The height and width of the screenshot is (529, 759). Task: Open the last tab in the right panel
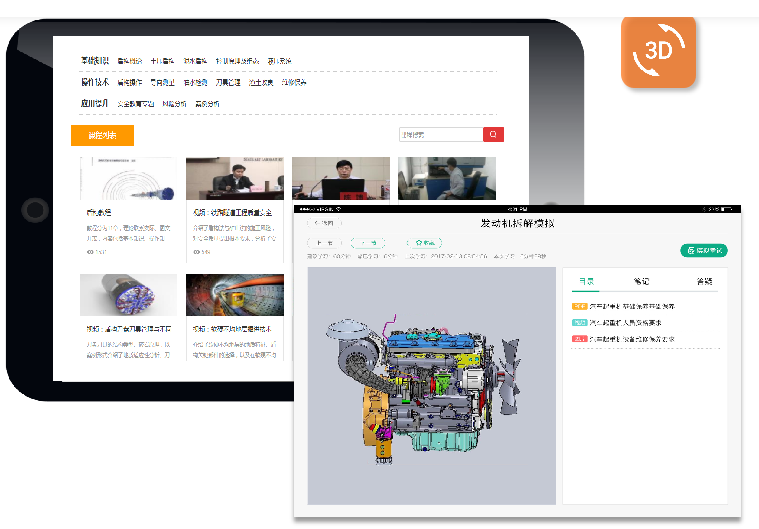(x=704, y=281)
